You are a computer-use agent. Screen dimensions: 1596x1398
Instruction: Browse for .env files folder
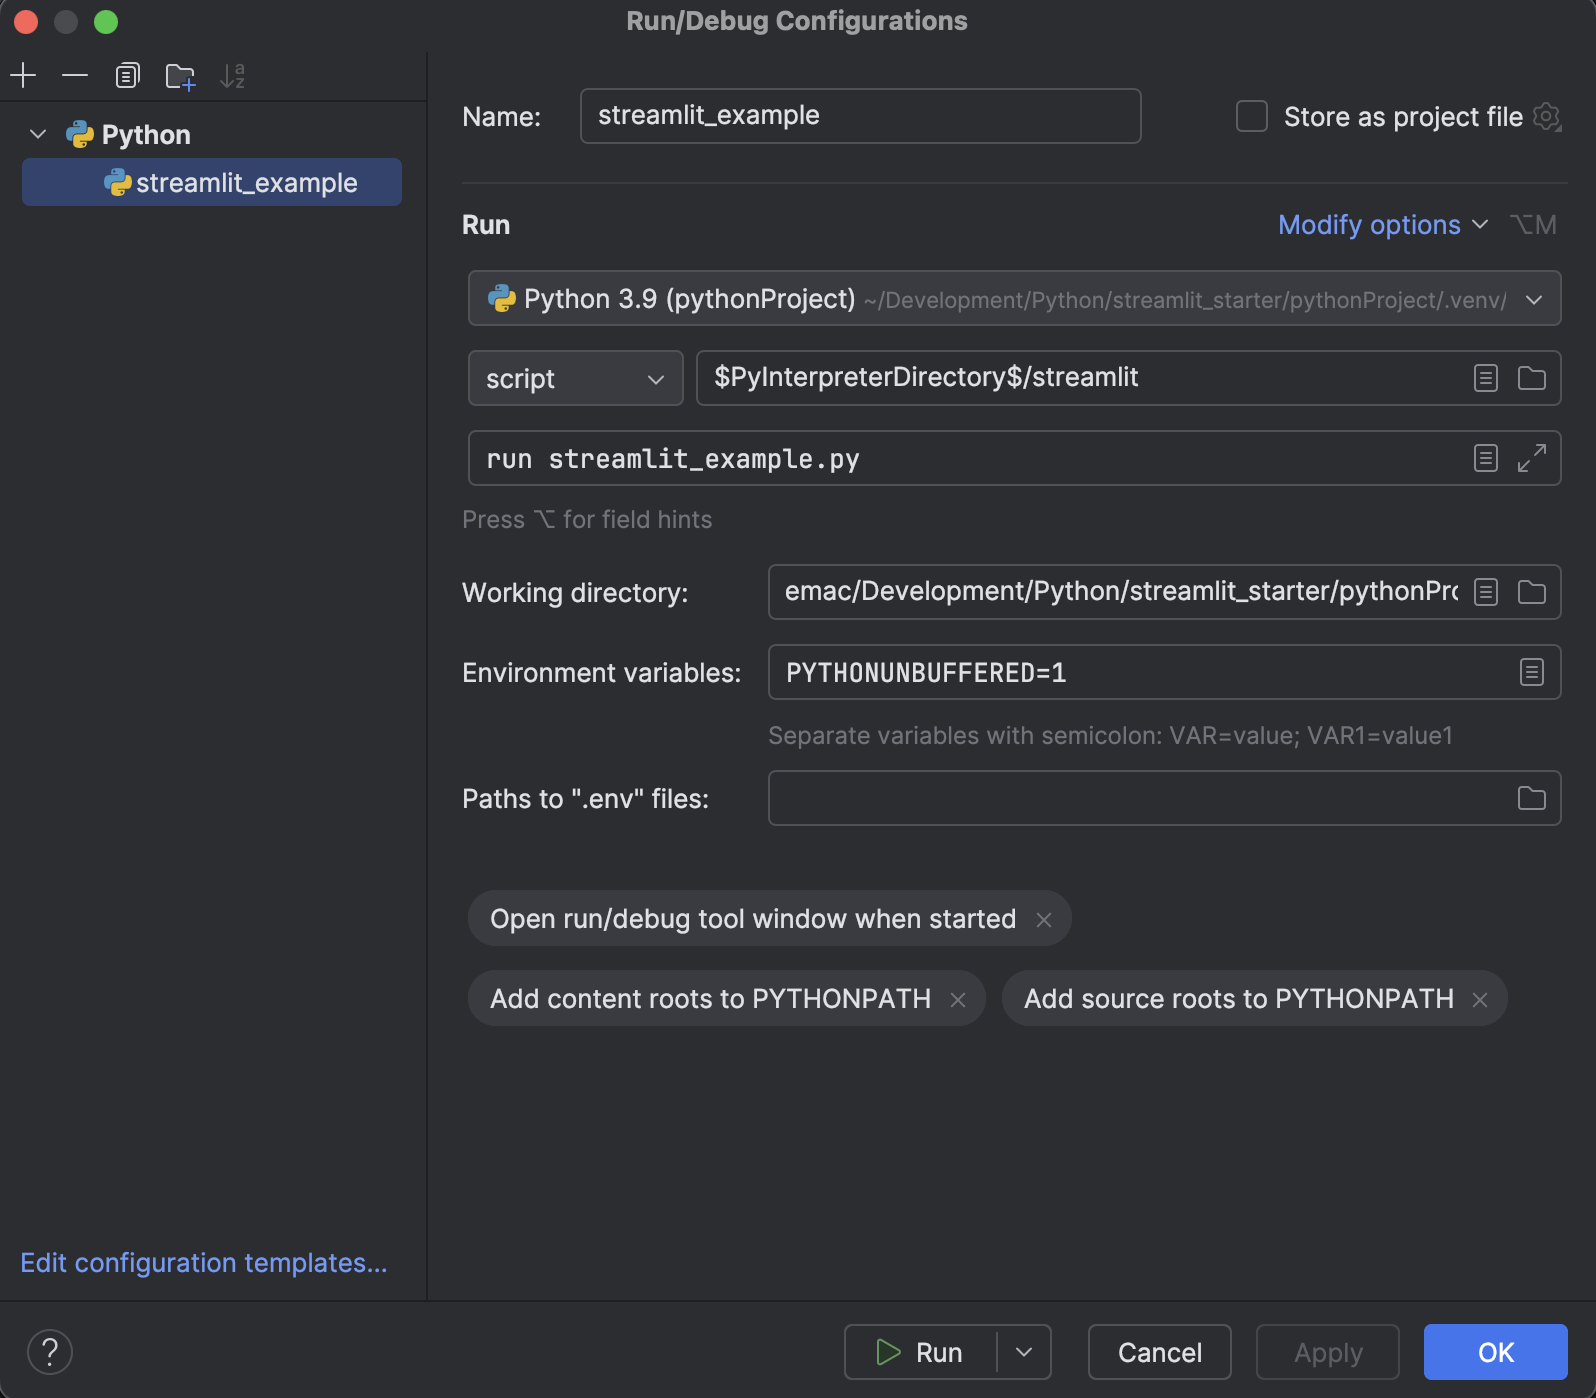(1532, 798)
